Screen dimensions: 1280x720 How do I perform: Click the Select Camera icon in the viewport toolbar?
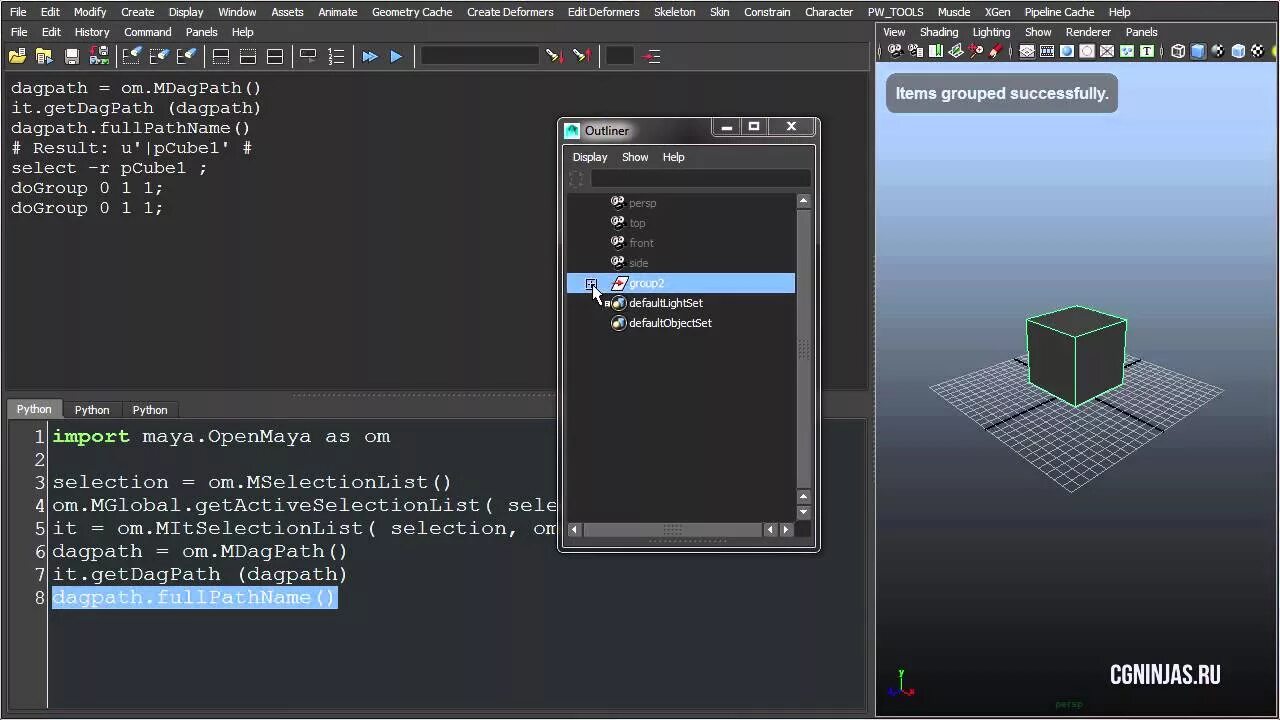click(896, 51)
